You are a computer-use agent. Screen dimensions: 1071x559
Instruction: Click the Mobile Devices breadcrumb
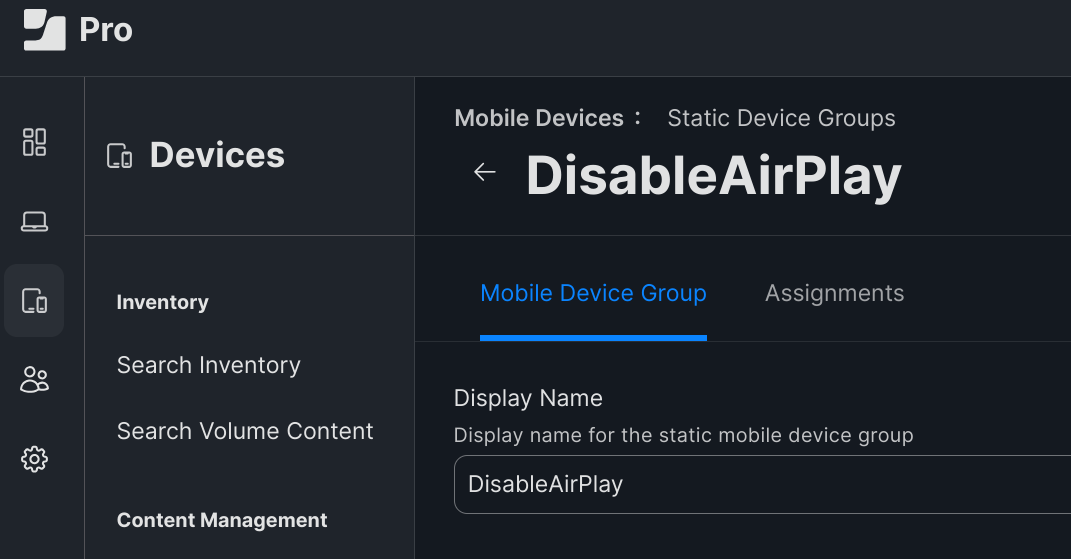539,118
